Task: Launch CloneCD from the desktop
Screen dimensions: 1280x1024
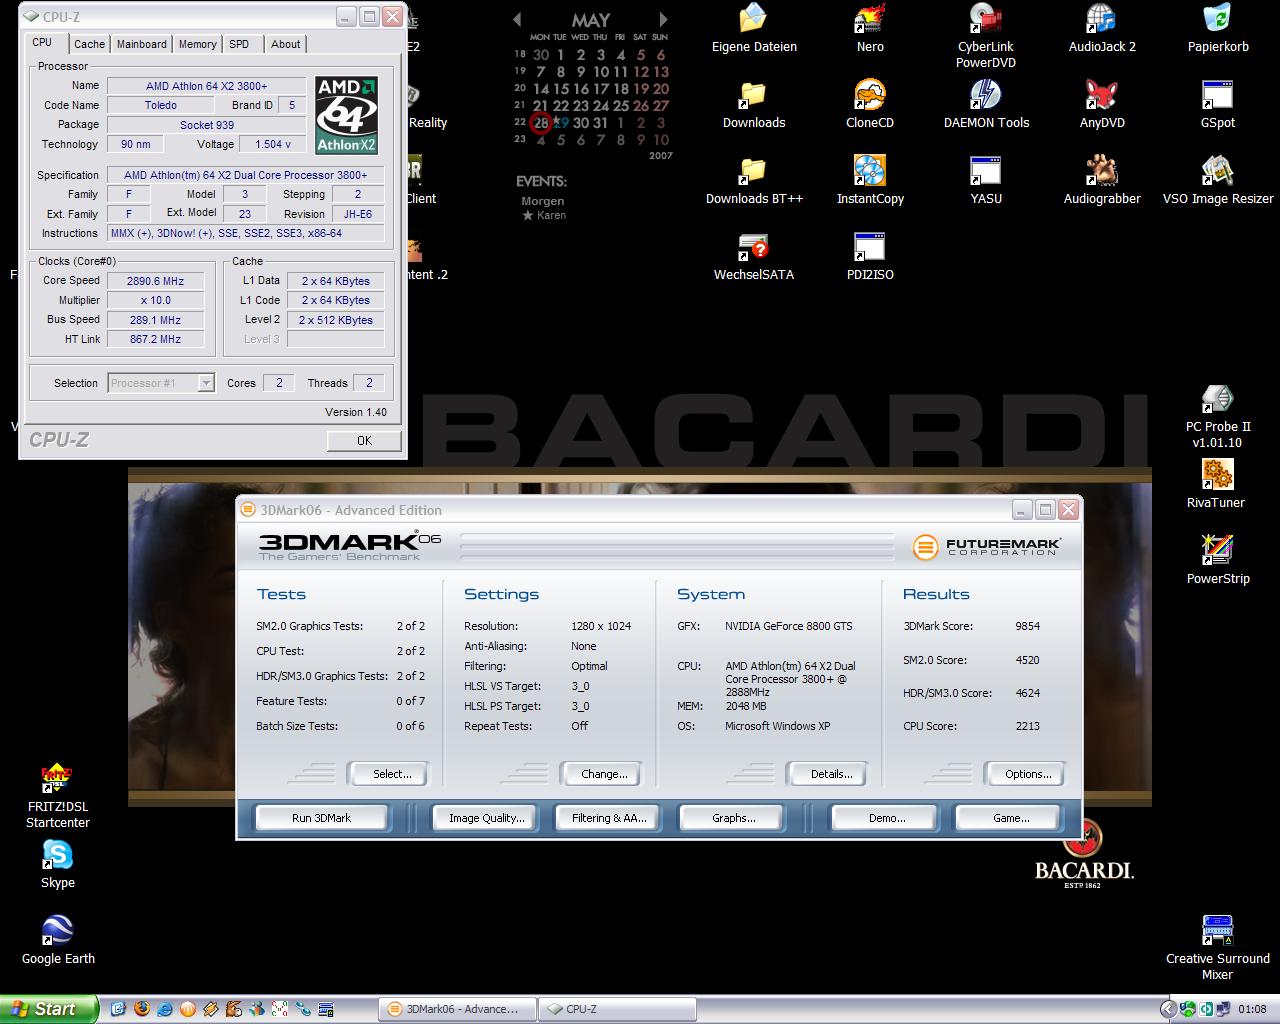Action: coord(870,105)
